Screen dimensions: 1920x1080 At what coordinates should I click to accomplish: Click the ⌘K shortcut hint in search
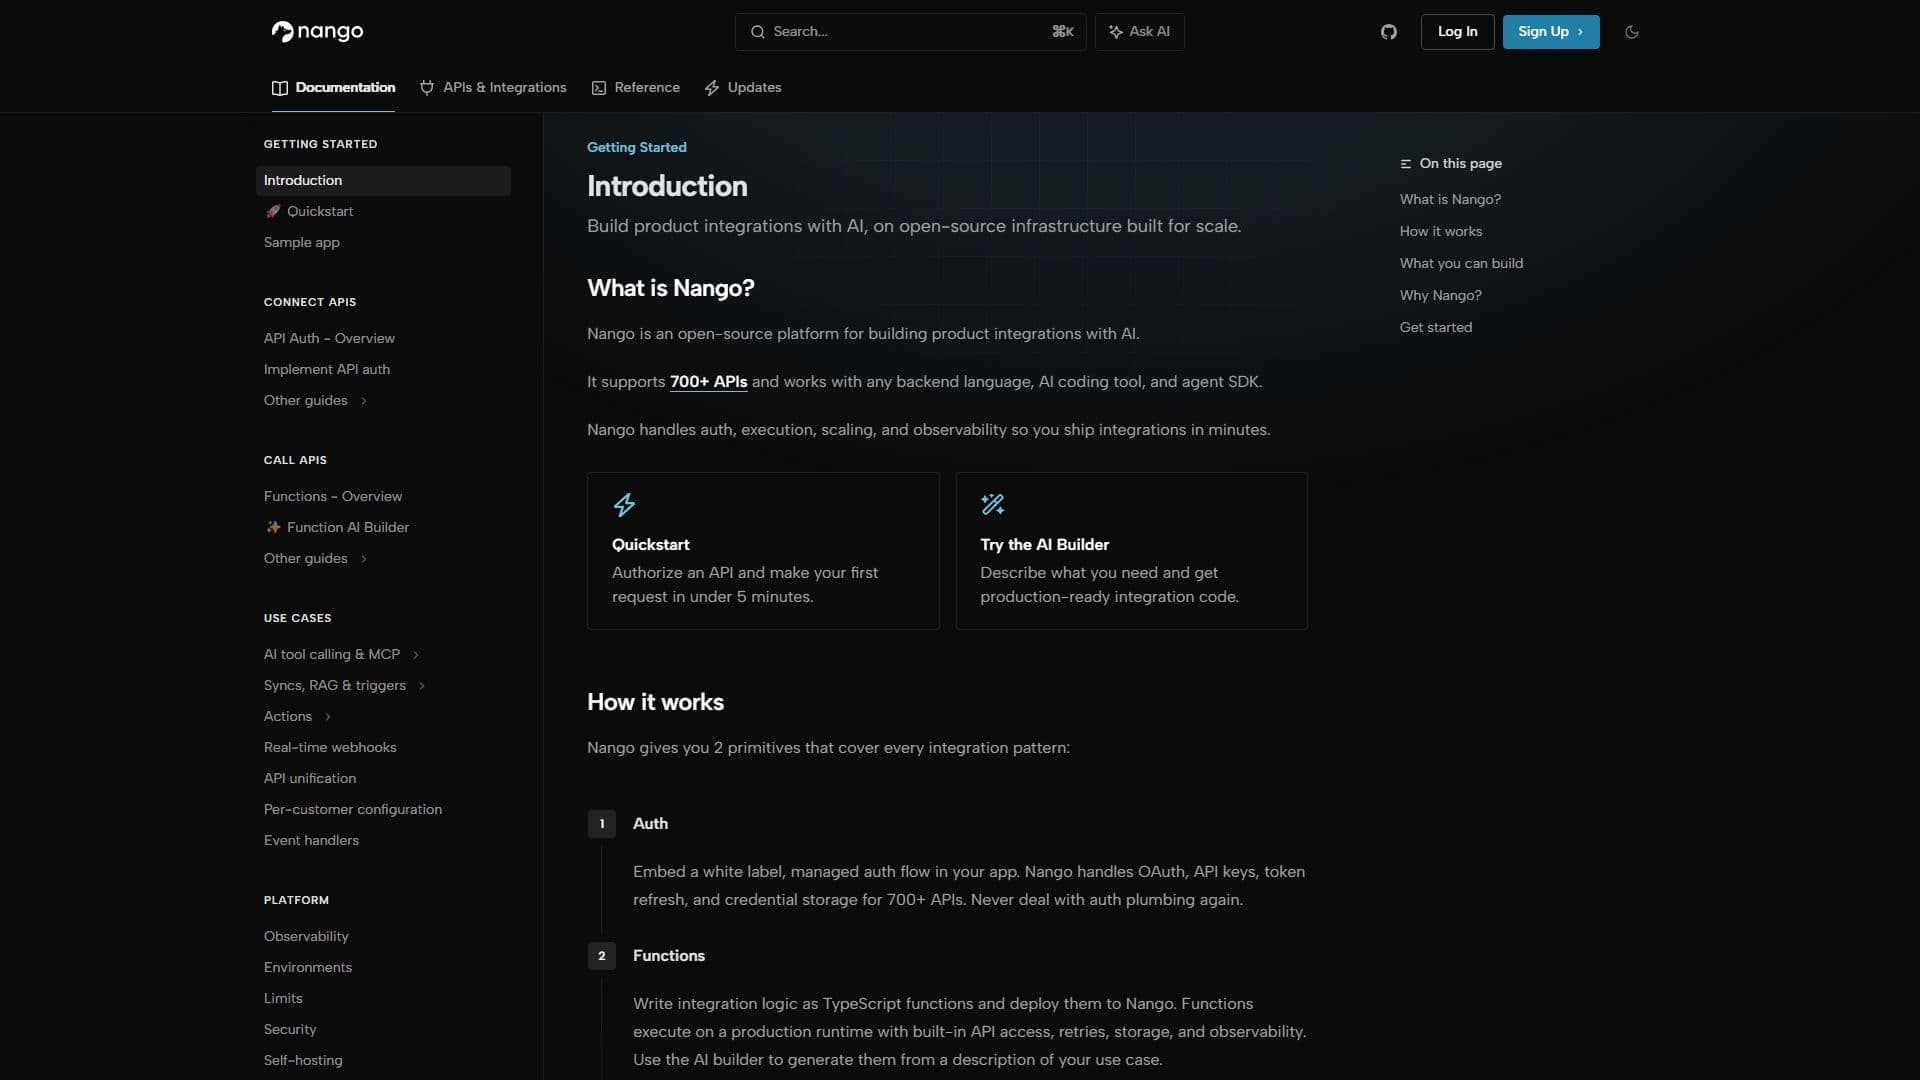point(1063,32)
